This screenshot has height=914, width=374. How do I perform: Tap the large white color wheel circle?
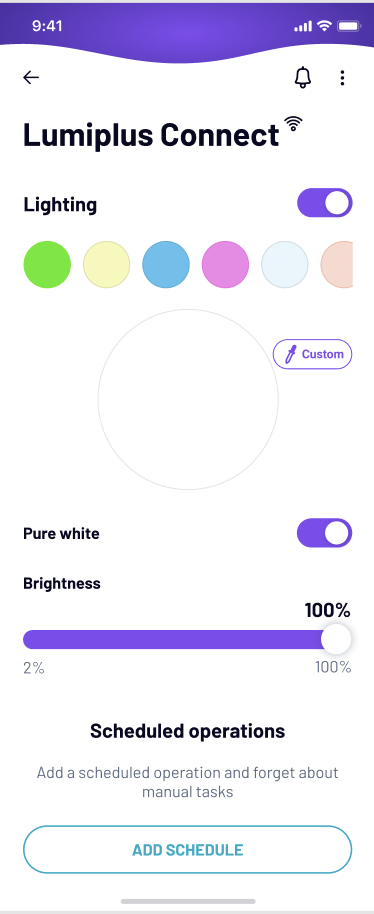click(x=188, y=399)
